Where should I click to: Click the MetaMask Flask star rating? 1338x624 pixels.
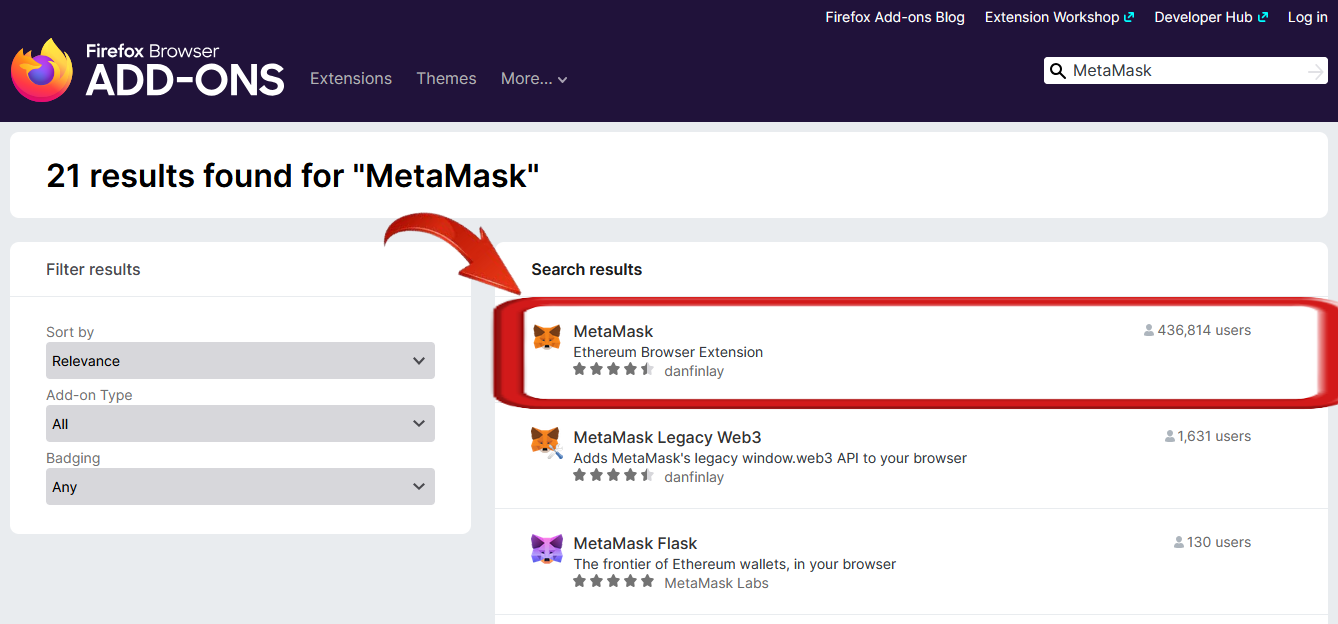click(614, 582)
